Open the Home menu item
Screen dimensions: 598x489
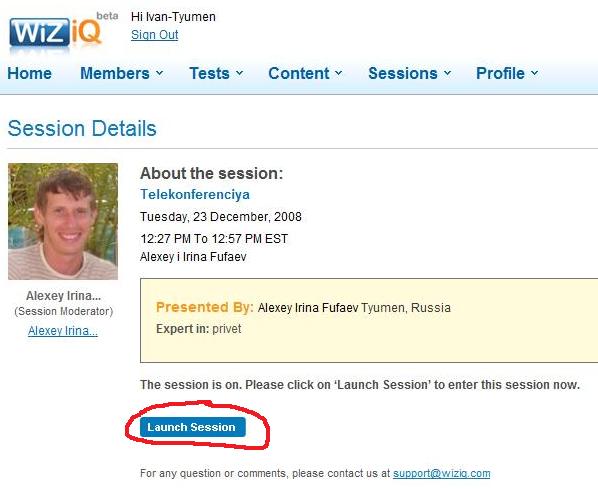click(29, 73)
